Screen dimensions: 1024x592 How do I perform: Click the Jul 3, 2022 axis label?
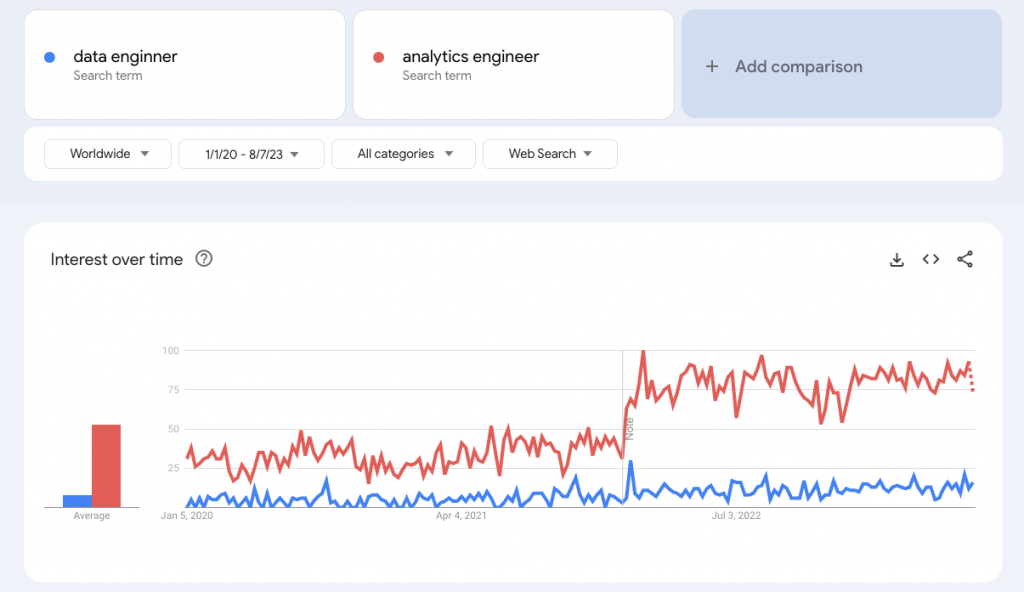click(736, 516)
